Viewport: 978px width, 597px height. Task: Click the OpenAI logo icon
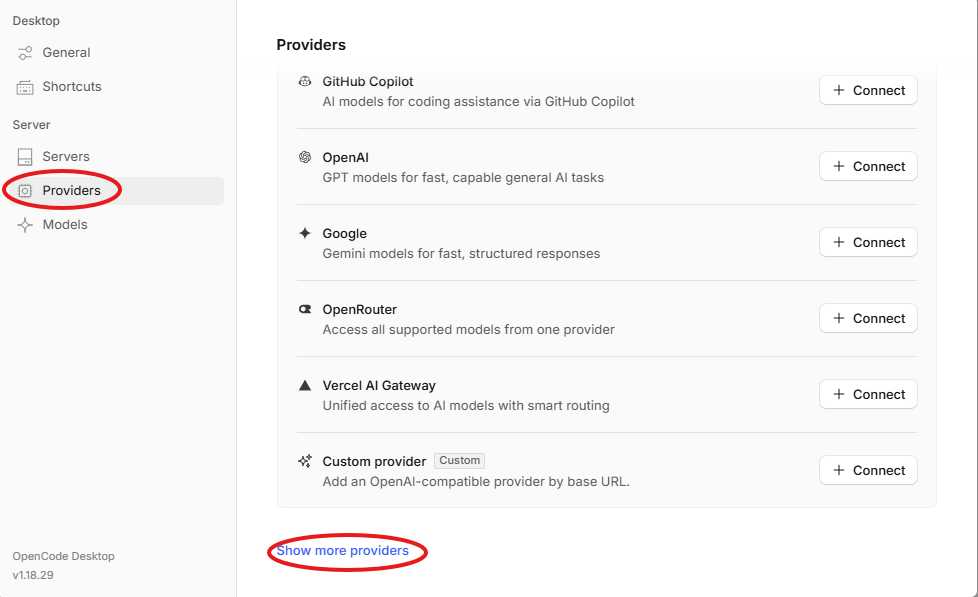click(x=304, y=157)
